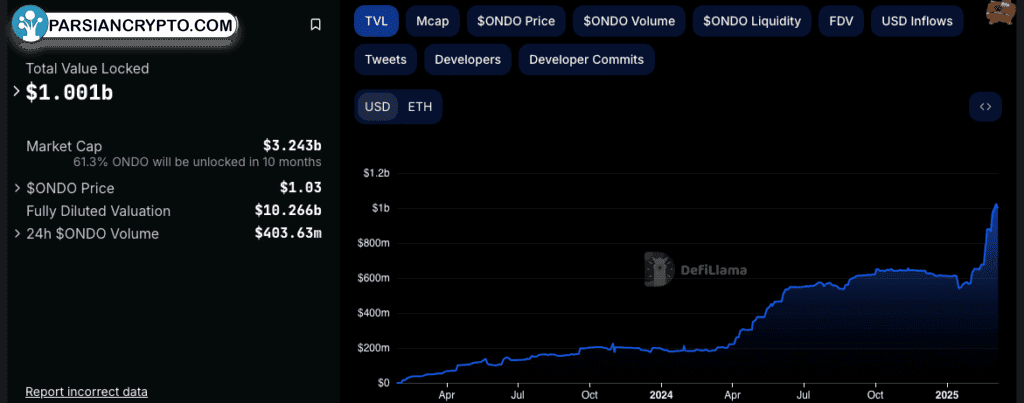Screen dimensions: 1024x403
Task: Click the $200m y-axis label
Action: (376, 348)
